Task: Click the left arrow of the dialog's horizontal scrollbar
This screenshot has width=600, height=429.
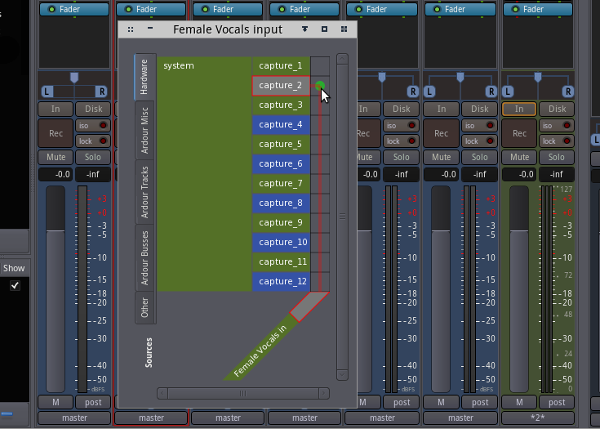Action: point(162,393)
